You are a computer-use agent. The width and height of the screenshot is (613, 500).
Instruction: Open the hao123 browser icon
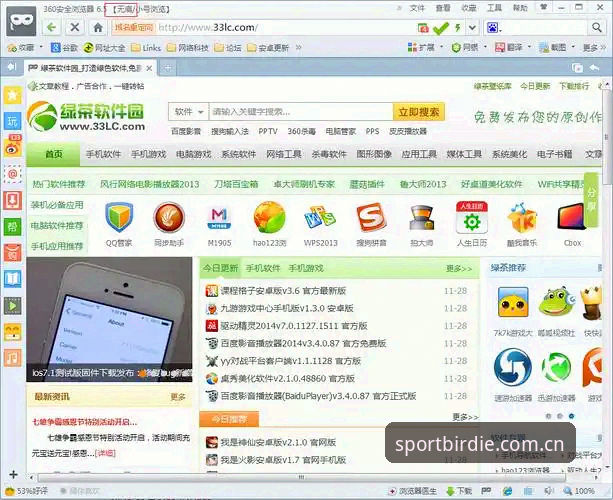(269, 217)
